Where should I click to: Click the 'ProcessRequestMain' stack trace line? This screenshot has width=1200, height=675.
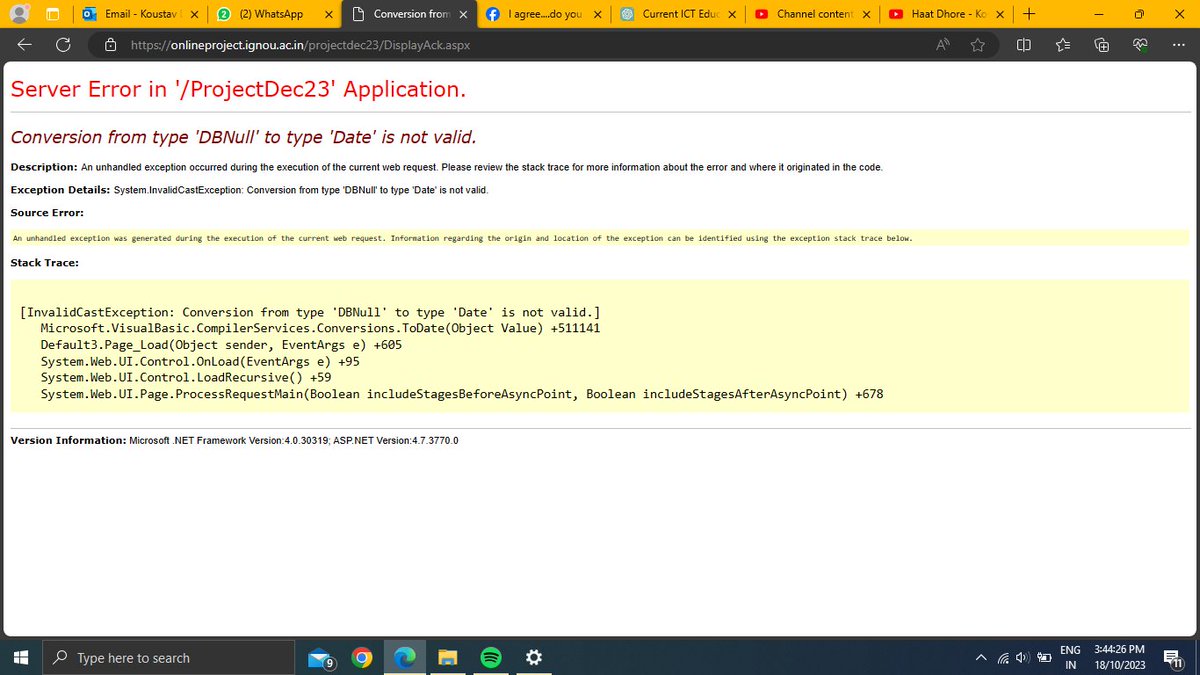(x=462, y=395)
